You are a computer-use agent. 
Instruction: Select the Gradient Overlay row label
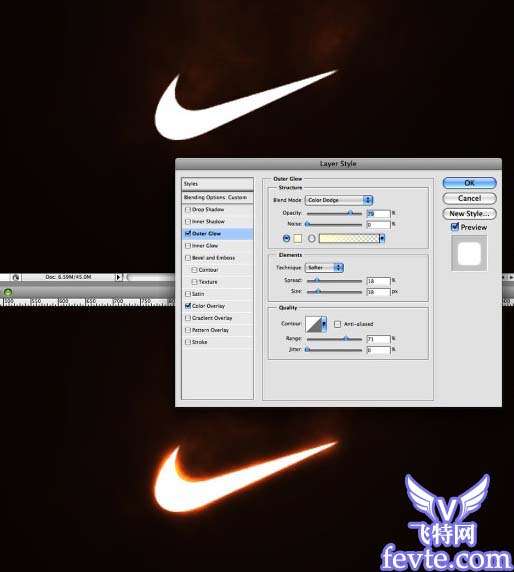(x=212, y=318)
